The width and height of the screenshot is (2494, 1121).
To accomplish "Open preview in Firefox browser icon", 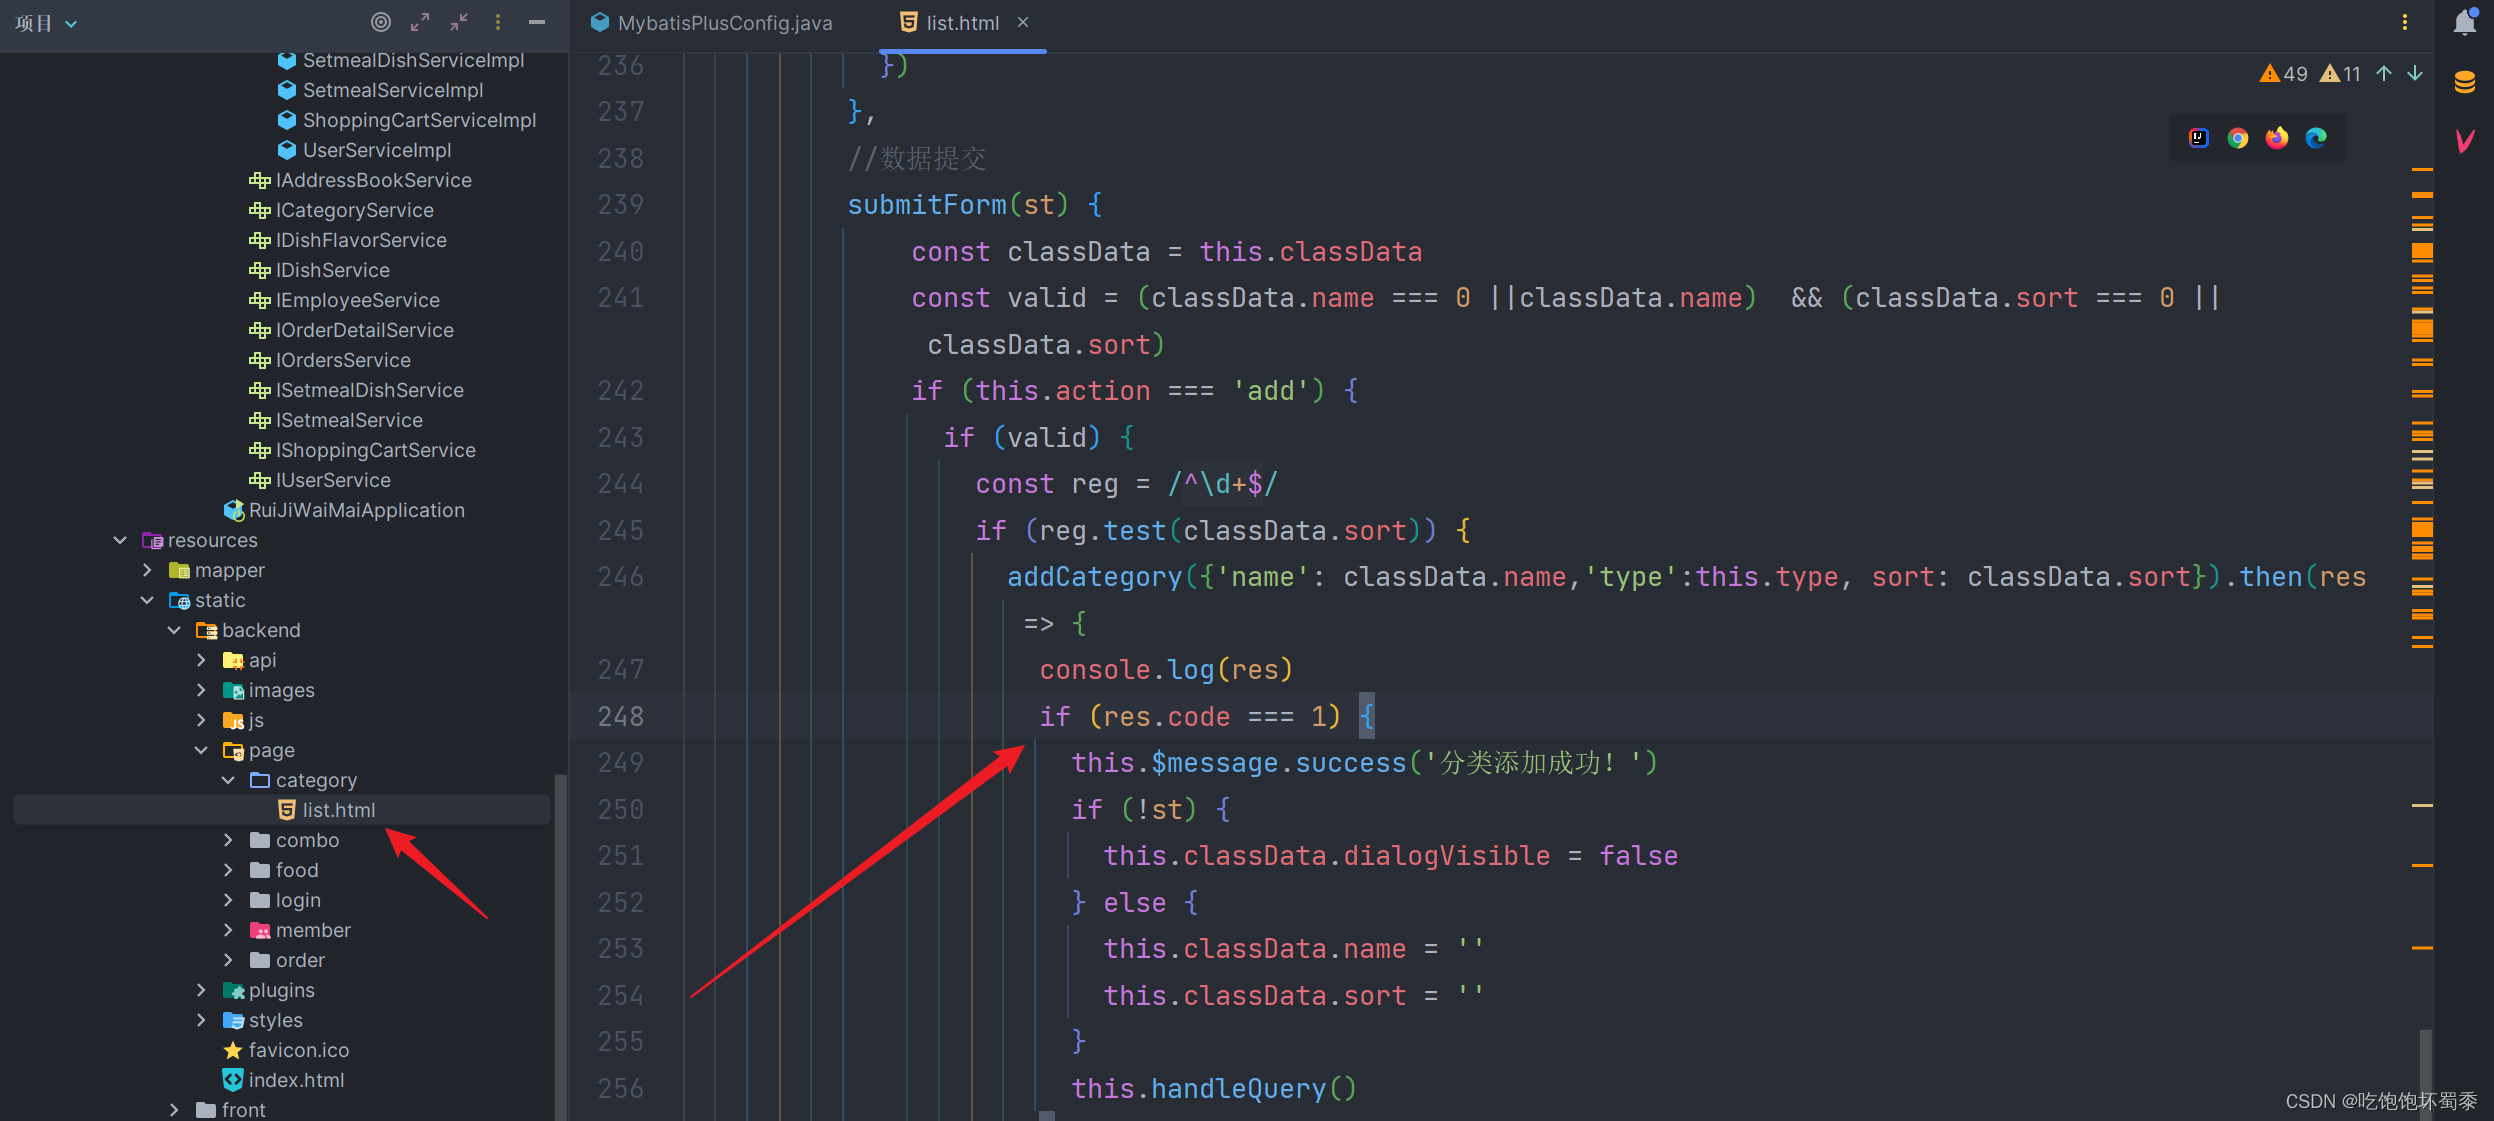I will [x=2277, y=138].
